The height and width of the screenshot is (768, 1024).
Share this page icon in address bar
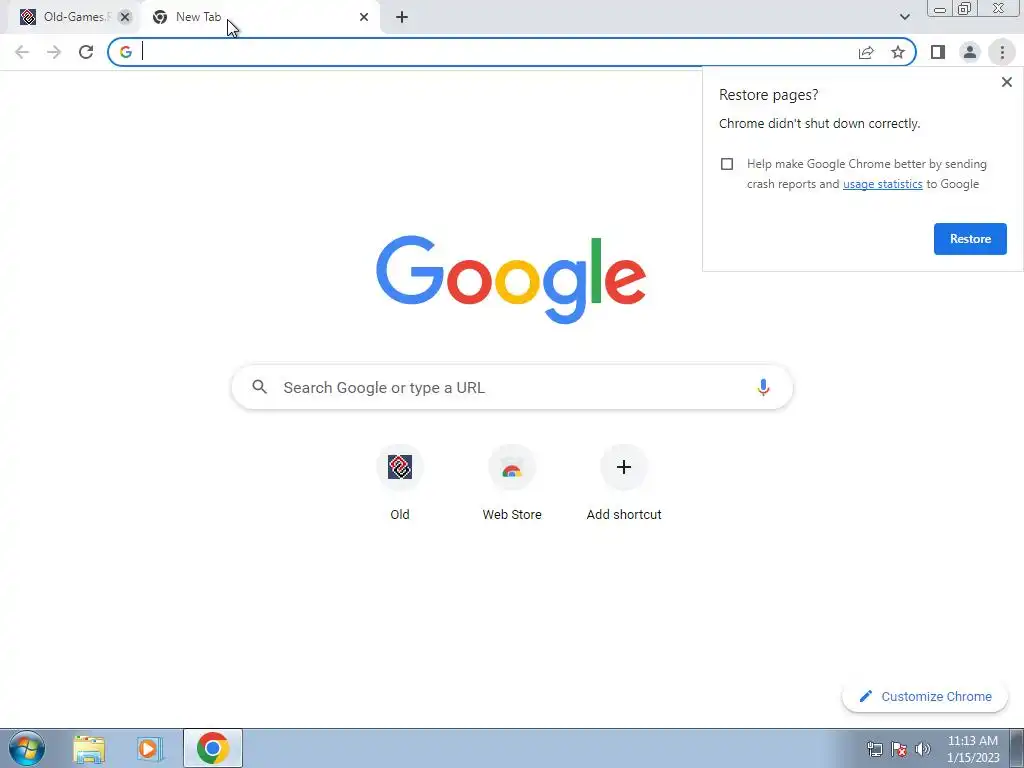(866, 52)
